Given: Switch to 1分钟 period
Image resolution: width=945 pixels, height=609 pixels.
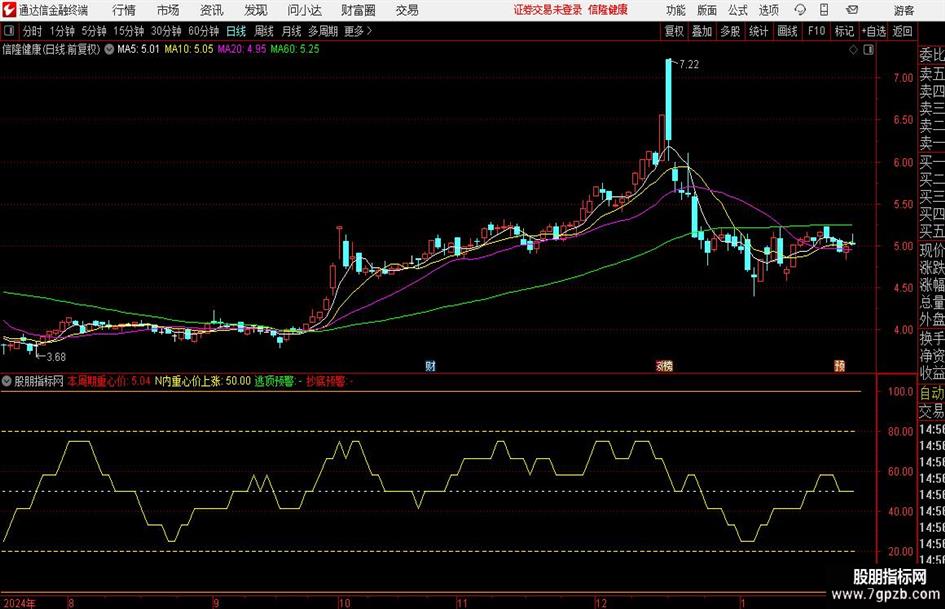Looking at the screenshot, I should click(62, 31).
